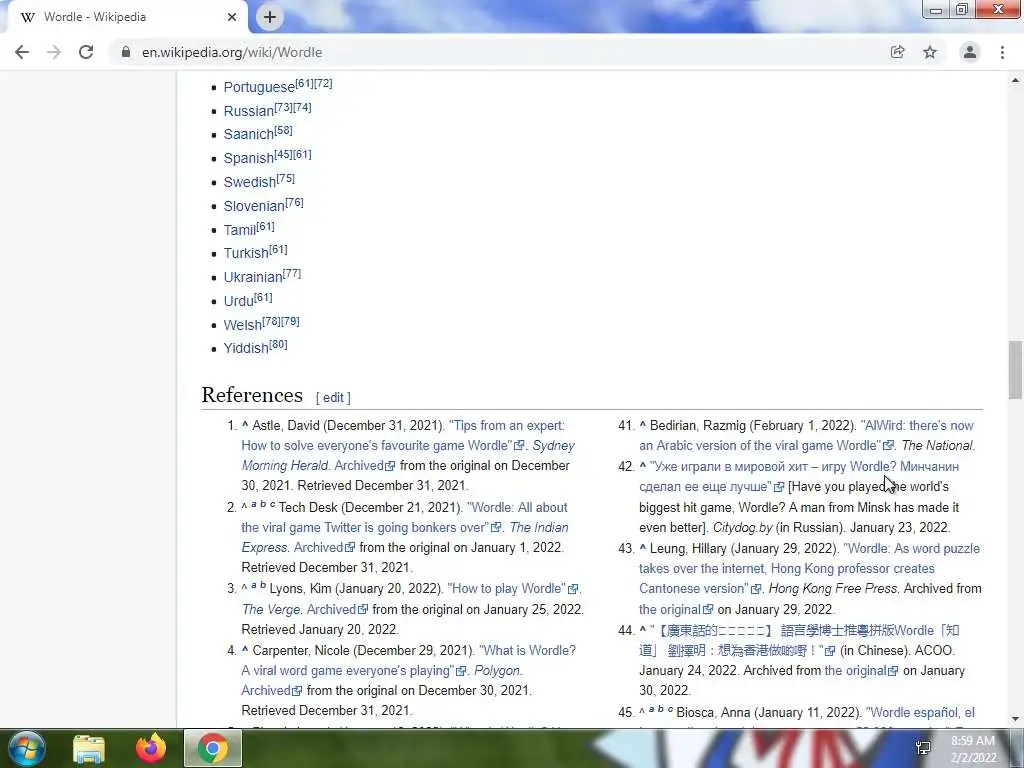Open File Explorer from the taskbar
Screen dimensions: 1024x768
[x=89, y=748]
